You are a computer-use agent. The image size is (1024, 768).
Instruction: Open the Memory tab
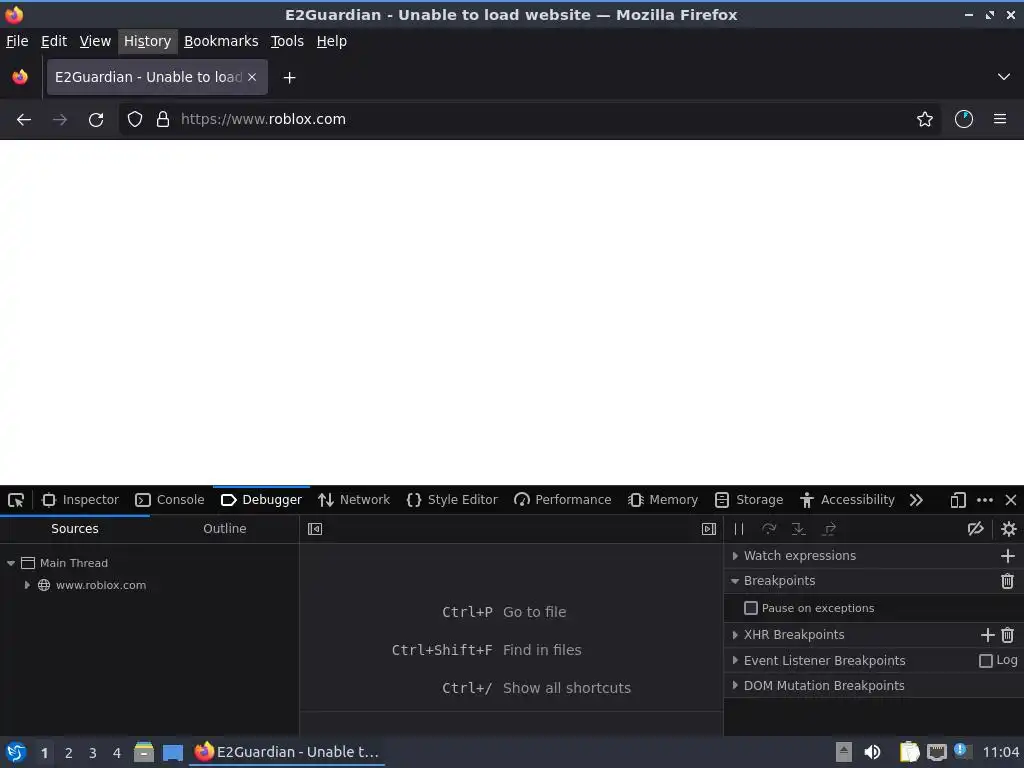662,500
